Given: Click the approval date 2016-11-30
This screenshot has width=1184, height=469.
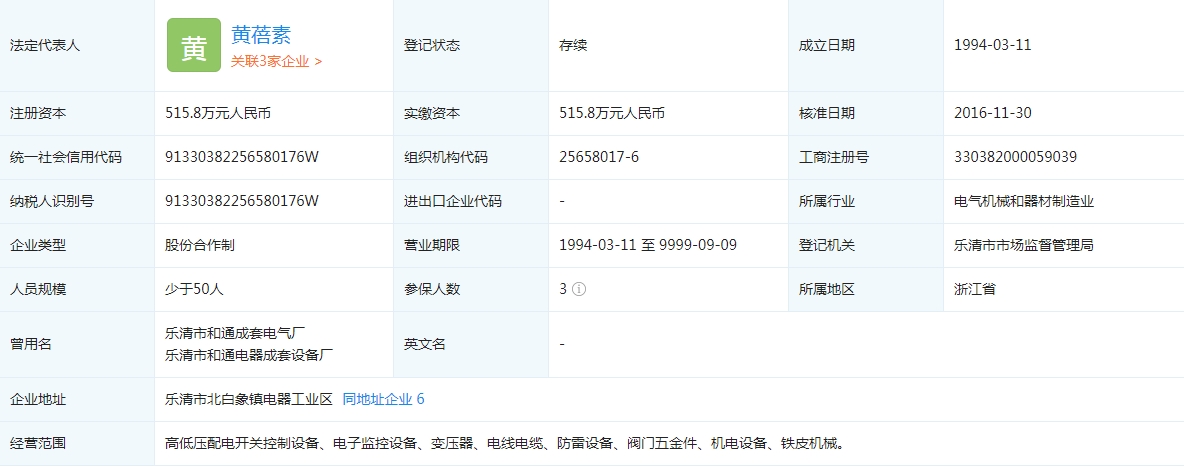Looking at the screenshot, I should coord(992,113).
